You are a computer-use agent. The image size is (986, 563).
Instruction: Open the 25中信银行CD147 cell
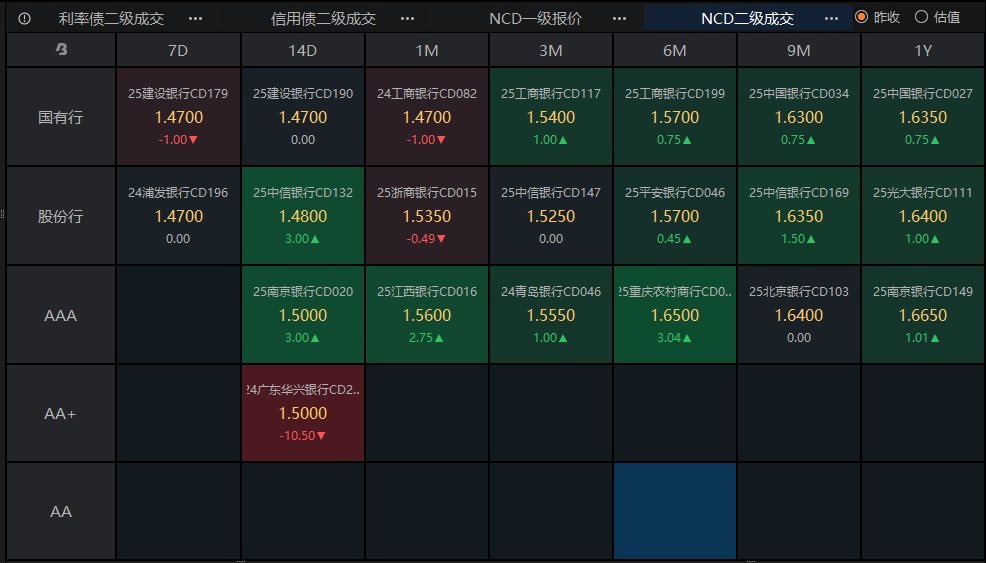click(x=551, y=215)
